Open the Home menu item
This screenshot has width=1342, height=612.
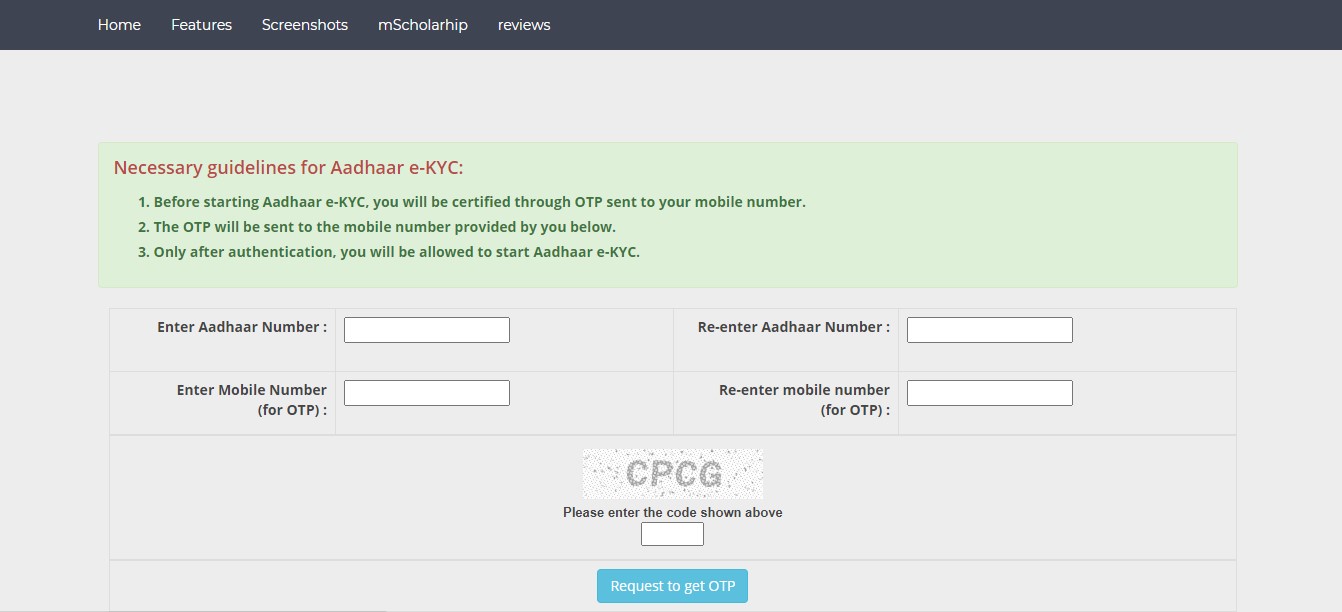[119, 25]
